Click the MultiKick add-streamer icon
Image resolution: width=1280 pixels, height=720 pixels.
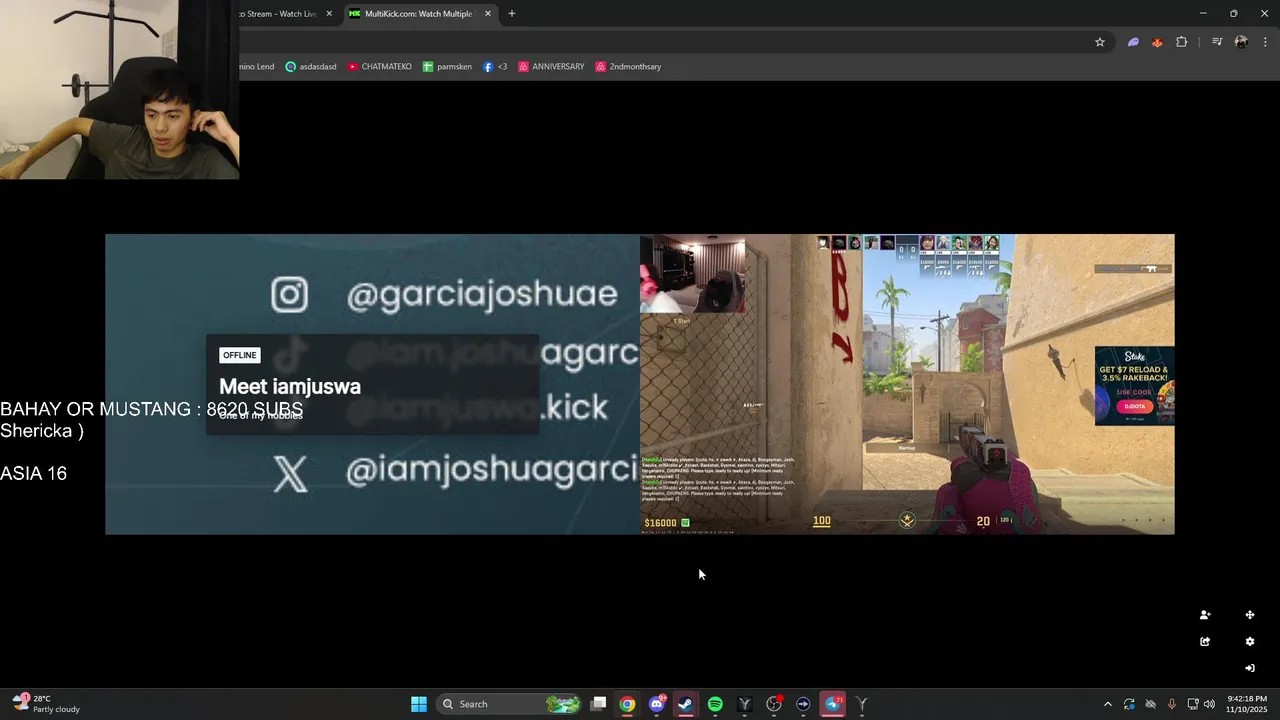pos(1205,615)
